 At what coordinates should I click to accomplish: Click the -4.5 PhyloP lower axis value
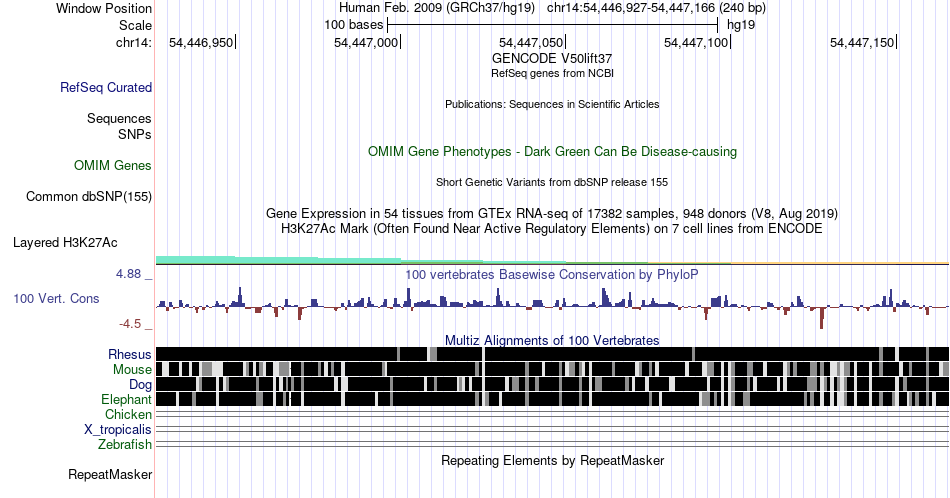click(130, 324)
